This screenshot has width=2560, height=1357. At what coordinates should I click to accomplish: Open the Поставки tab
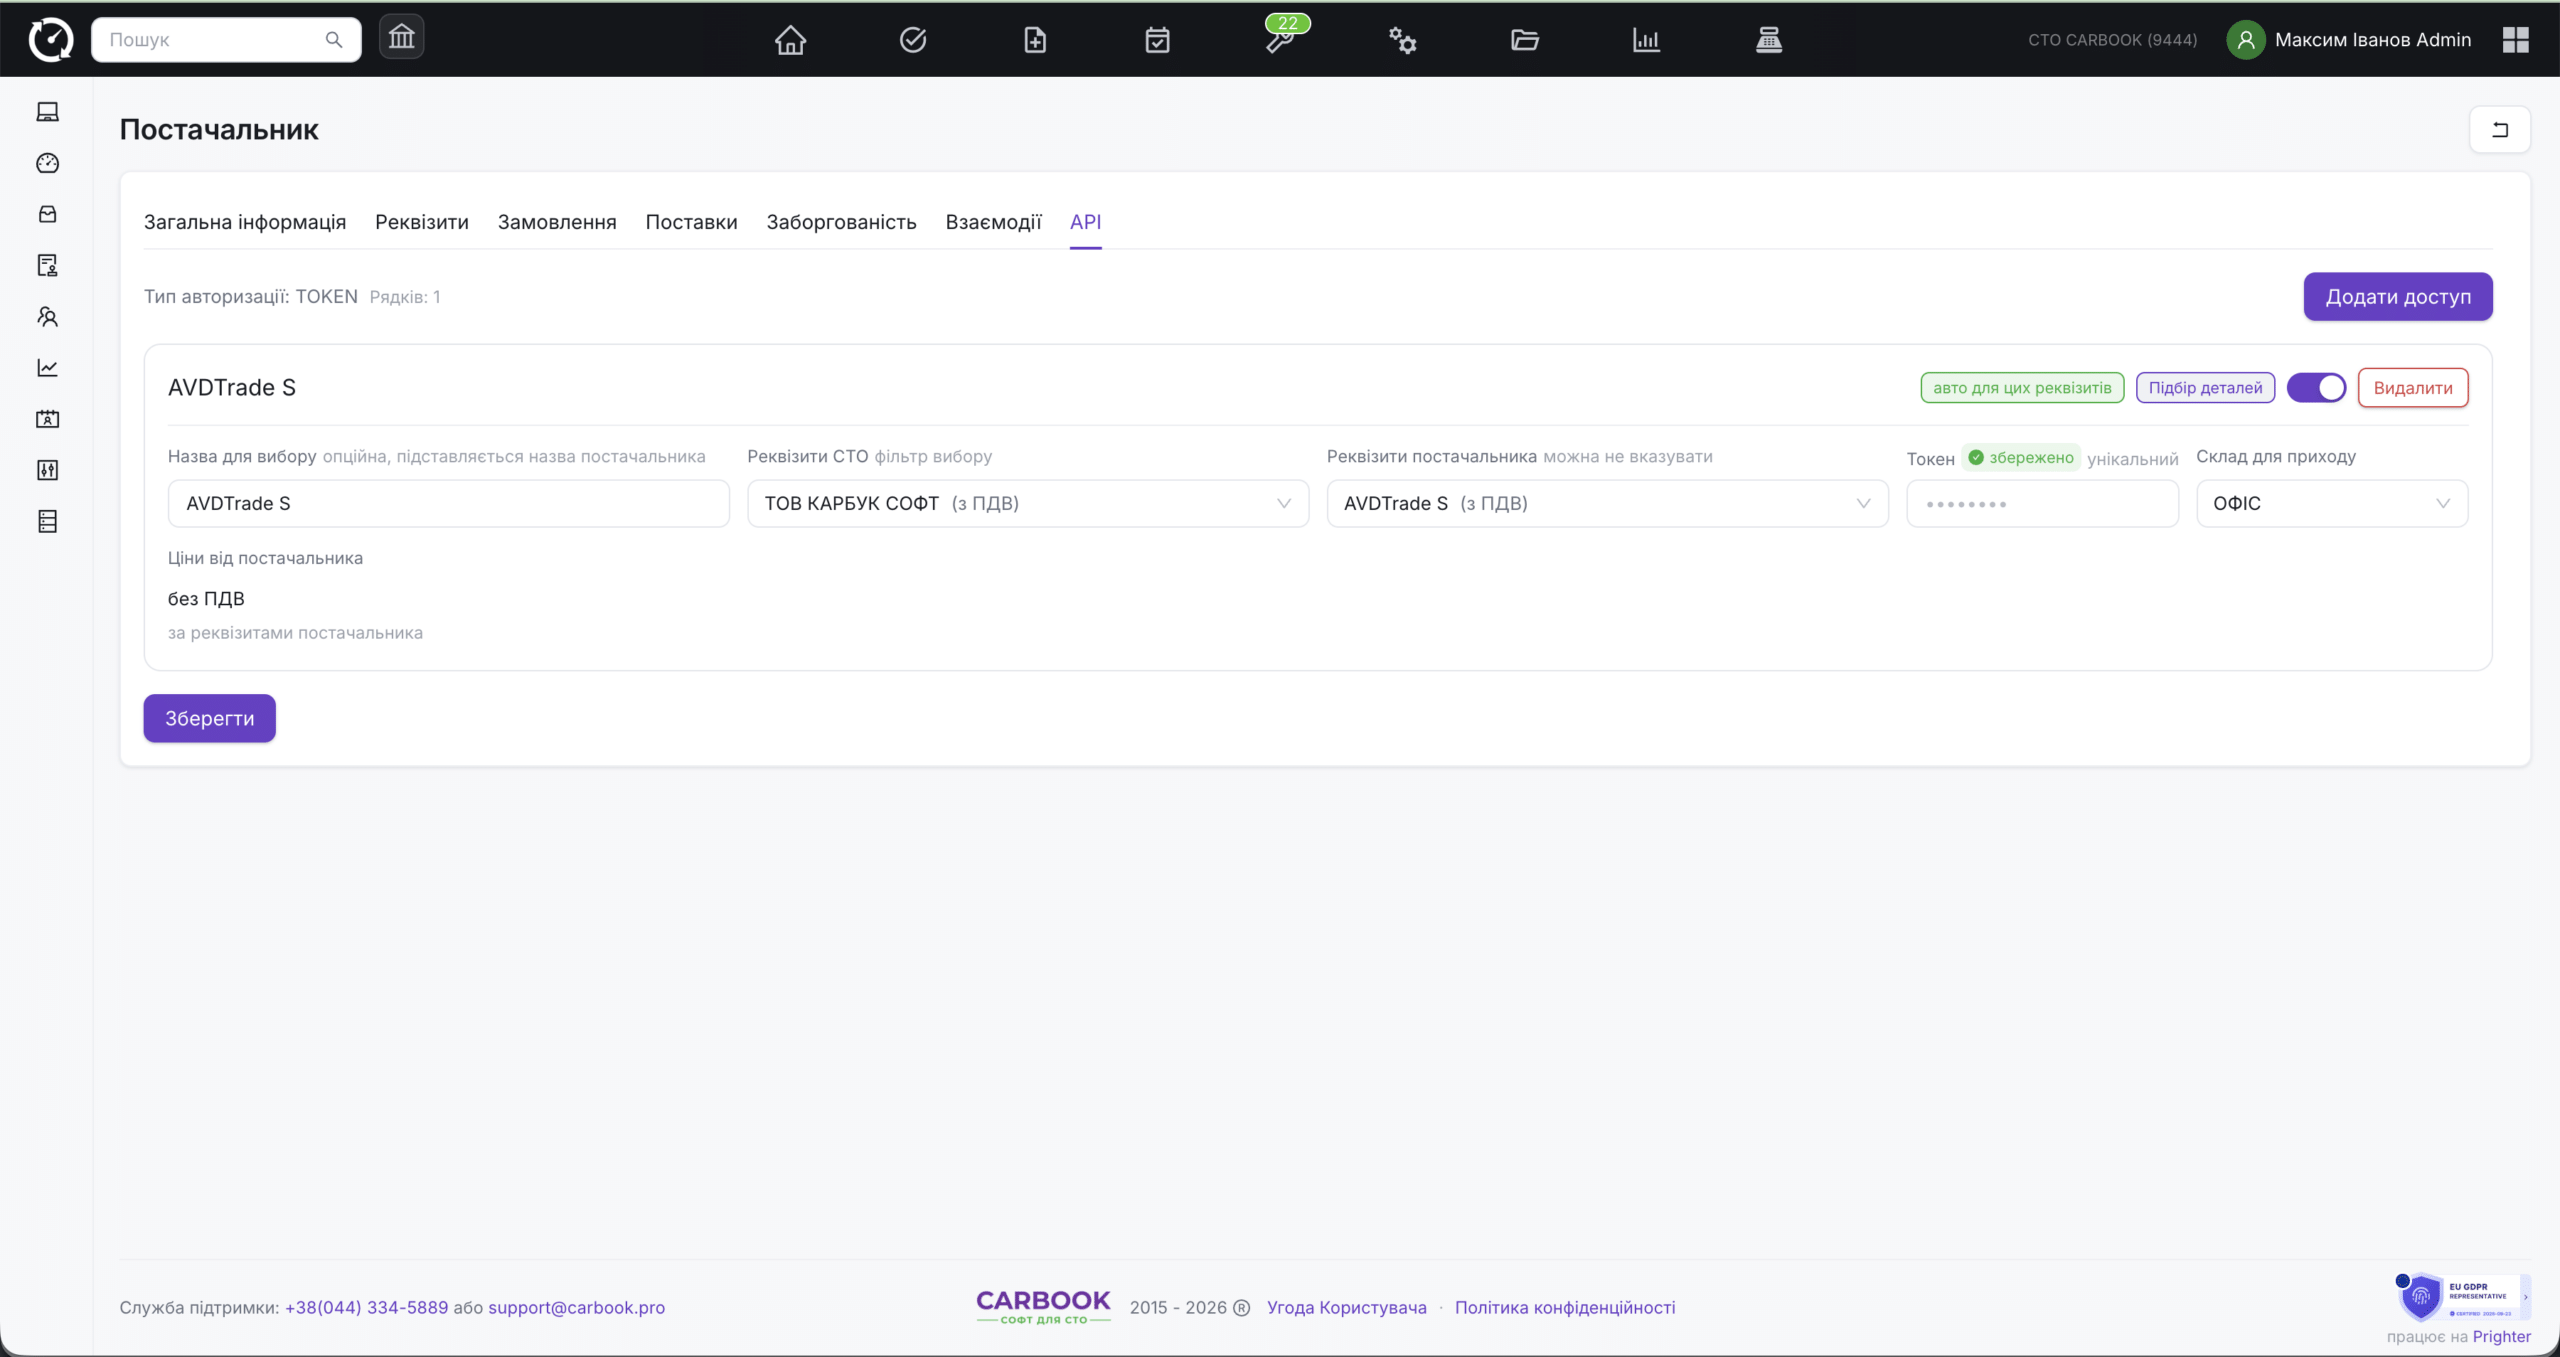[691, 222]
